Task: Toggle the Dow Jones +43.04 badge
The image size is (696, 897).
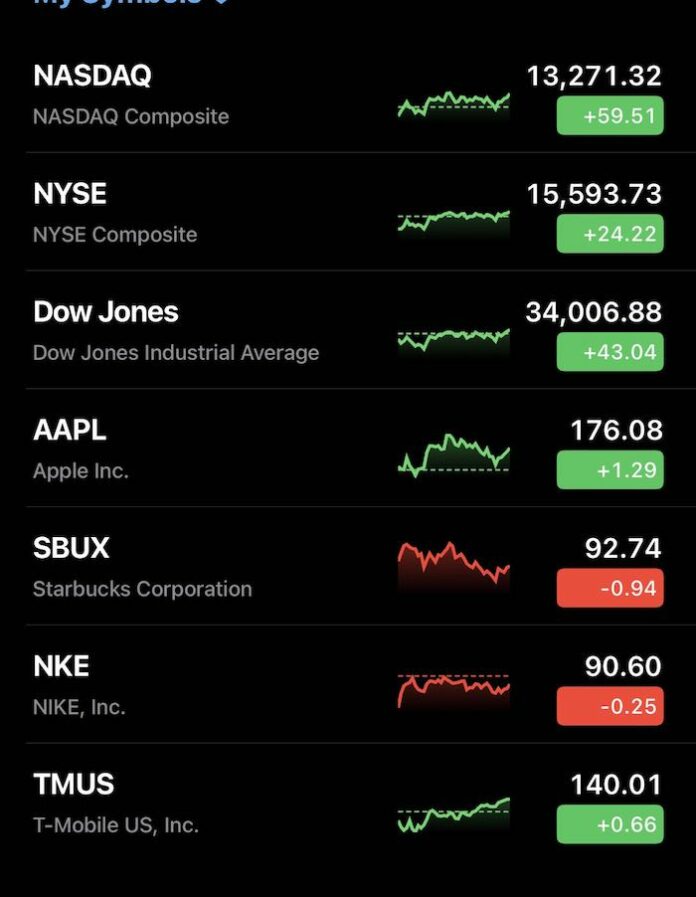Action: coord(610,352)
